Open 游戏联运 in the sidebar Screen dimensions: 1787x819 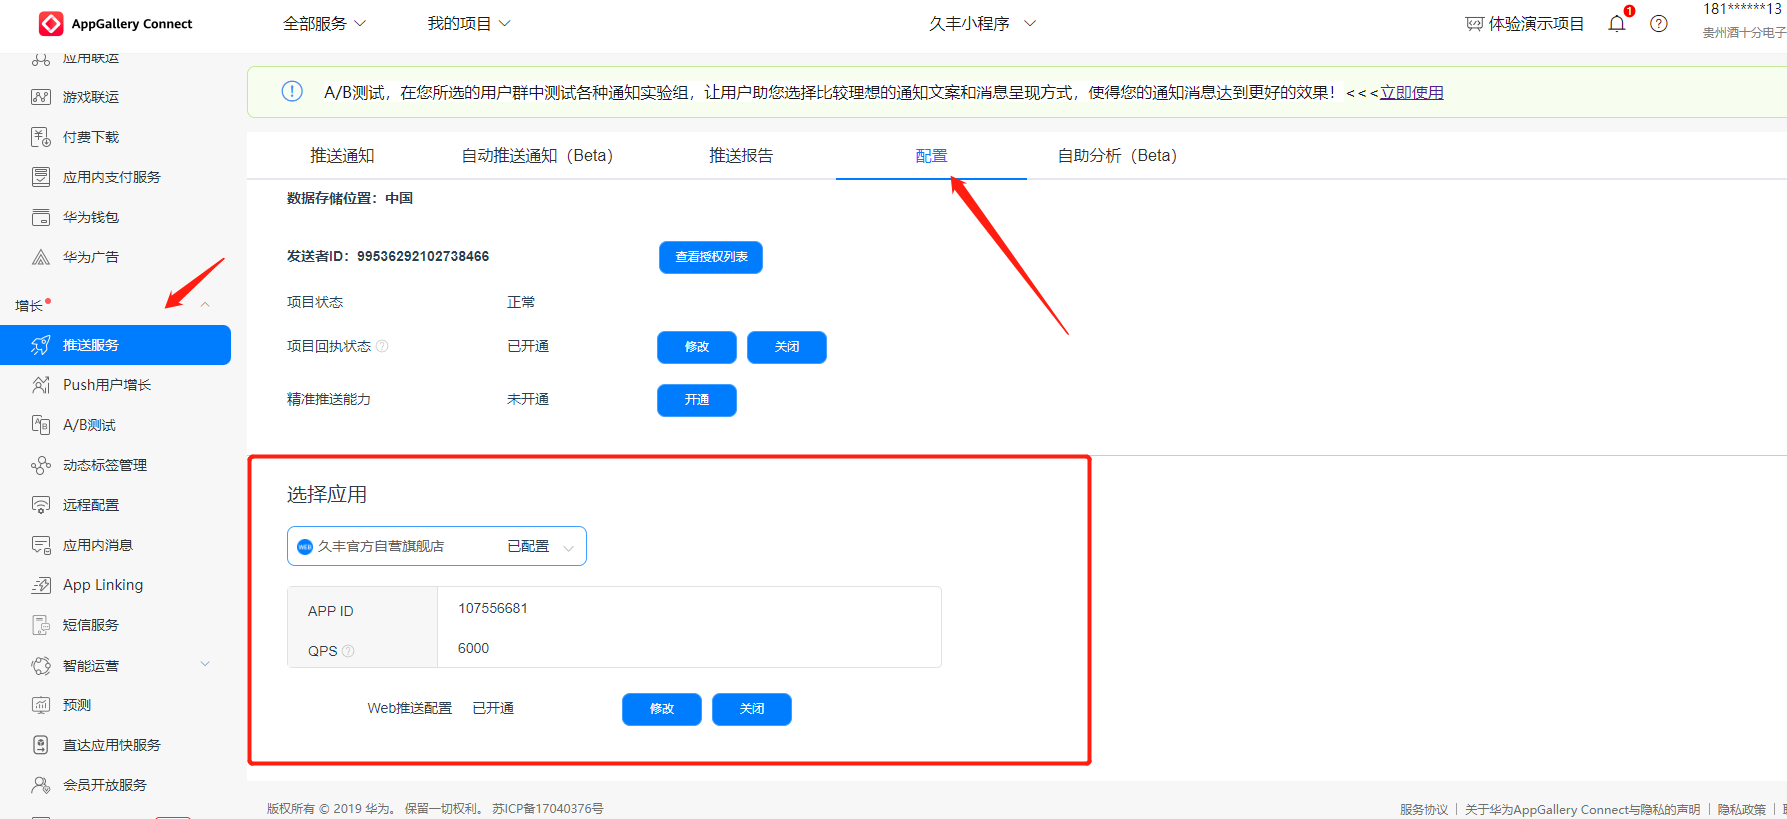point(91,97)
